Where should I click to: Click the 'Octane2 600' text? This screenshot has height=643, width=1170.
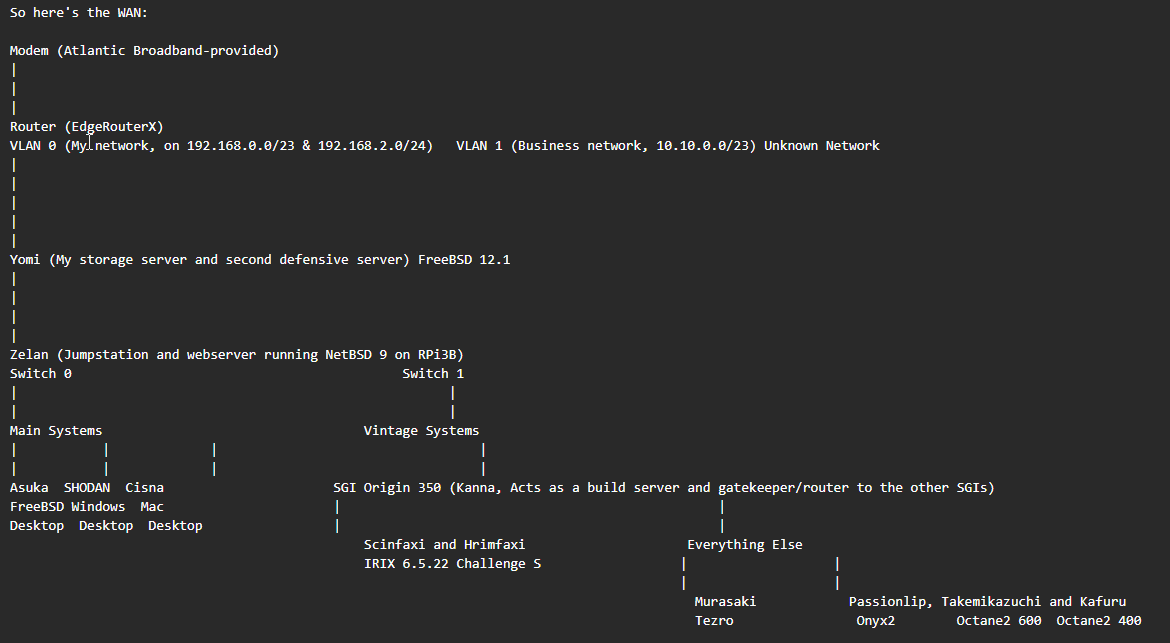coord(999,621)
